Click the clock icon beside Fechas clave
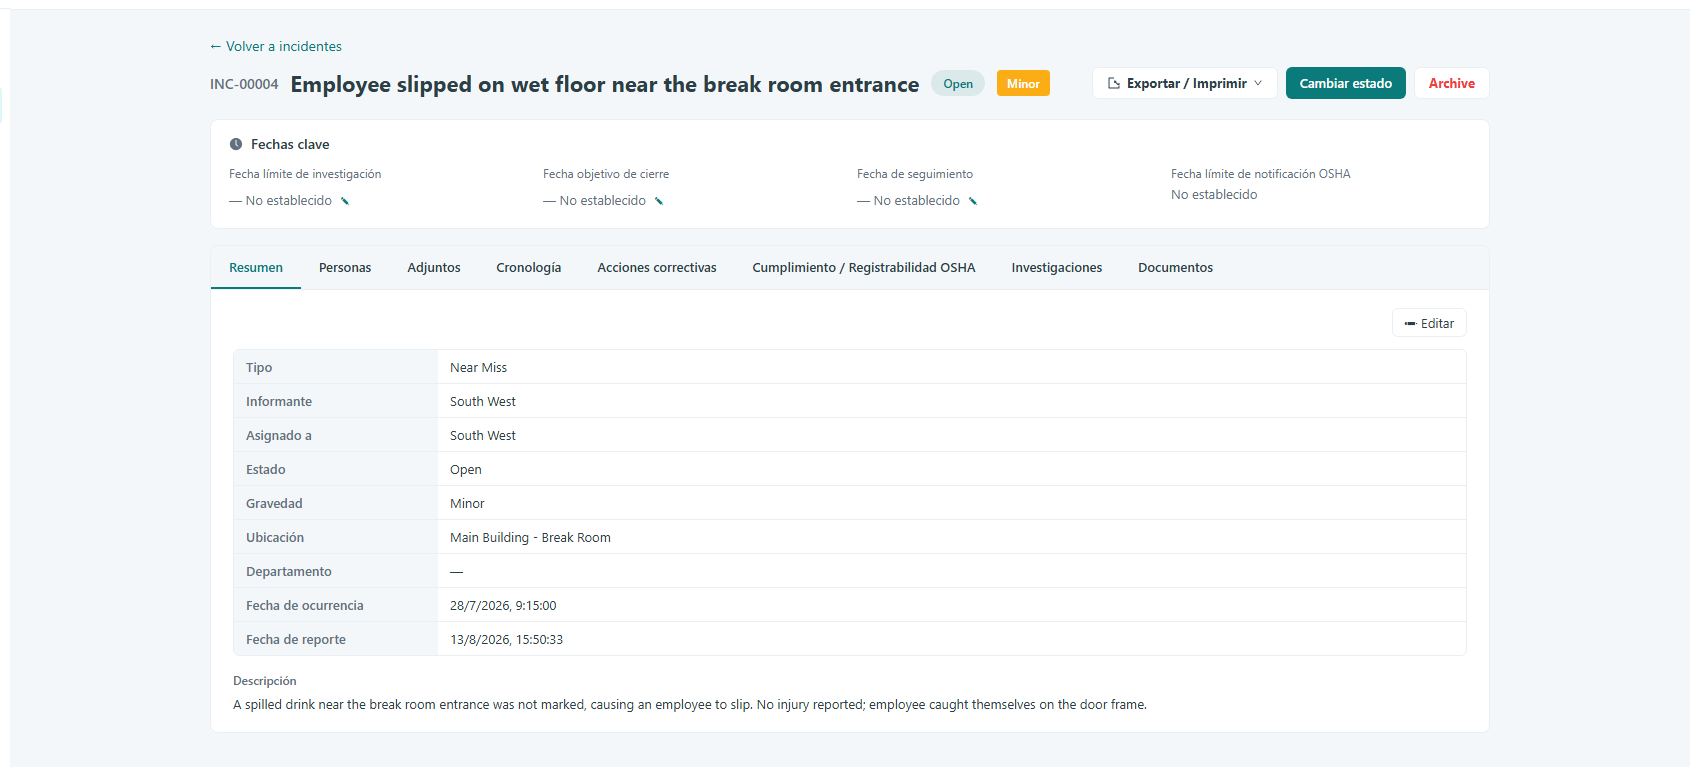 tap(236, 144)
